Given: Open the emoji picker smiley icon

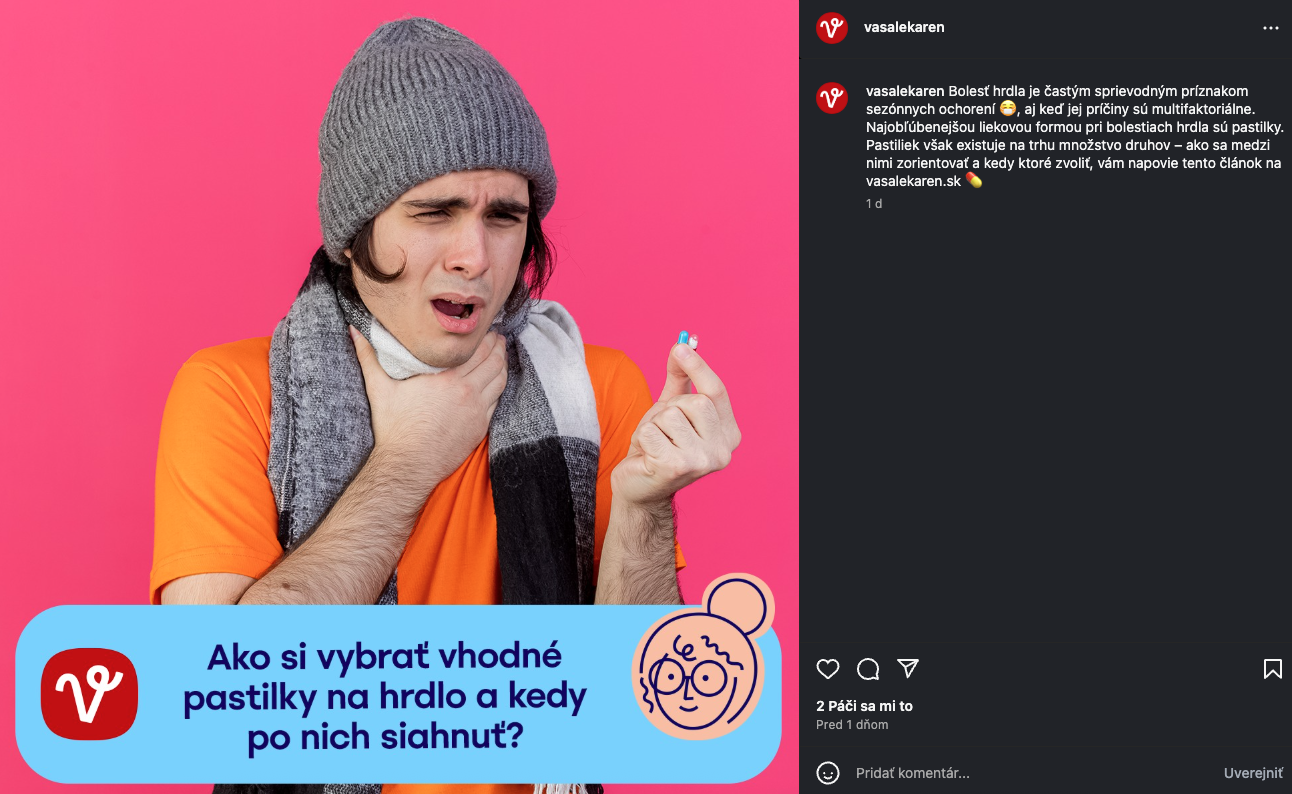Looking at the screenshot, I should pos(828,773).
